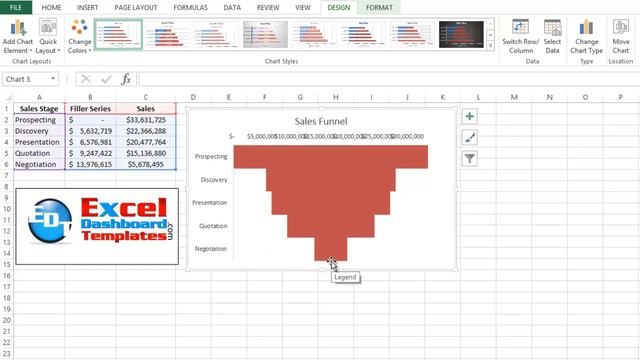Open the FORMULAS tab

pyautogui.click(x=190, y=7)
